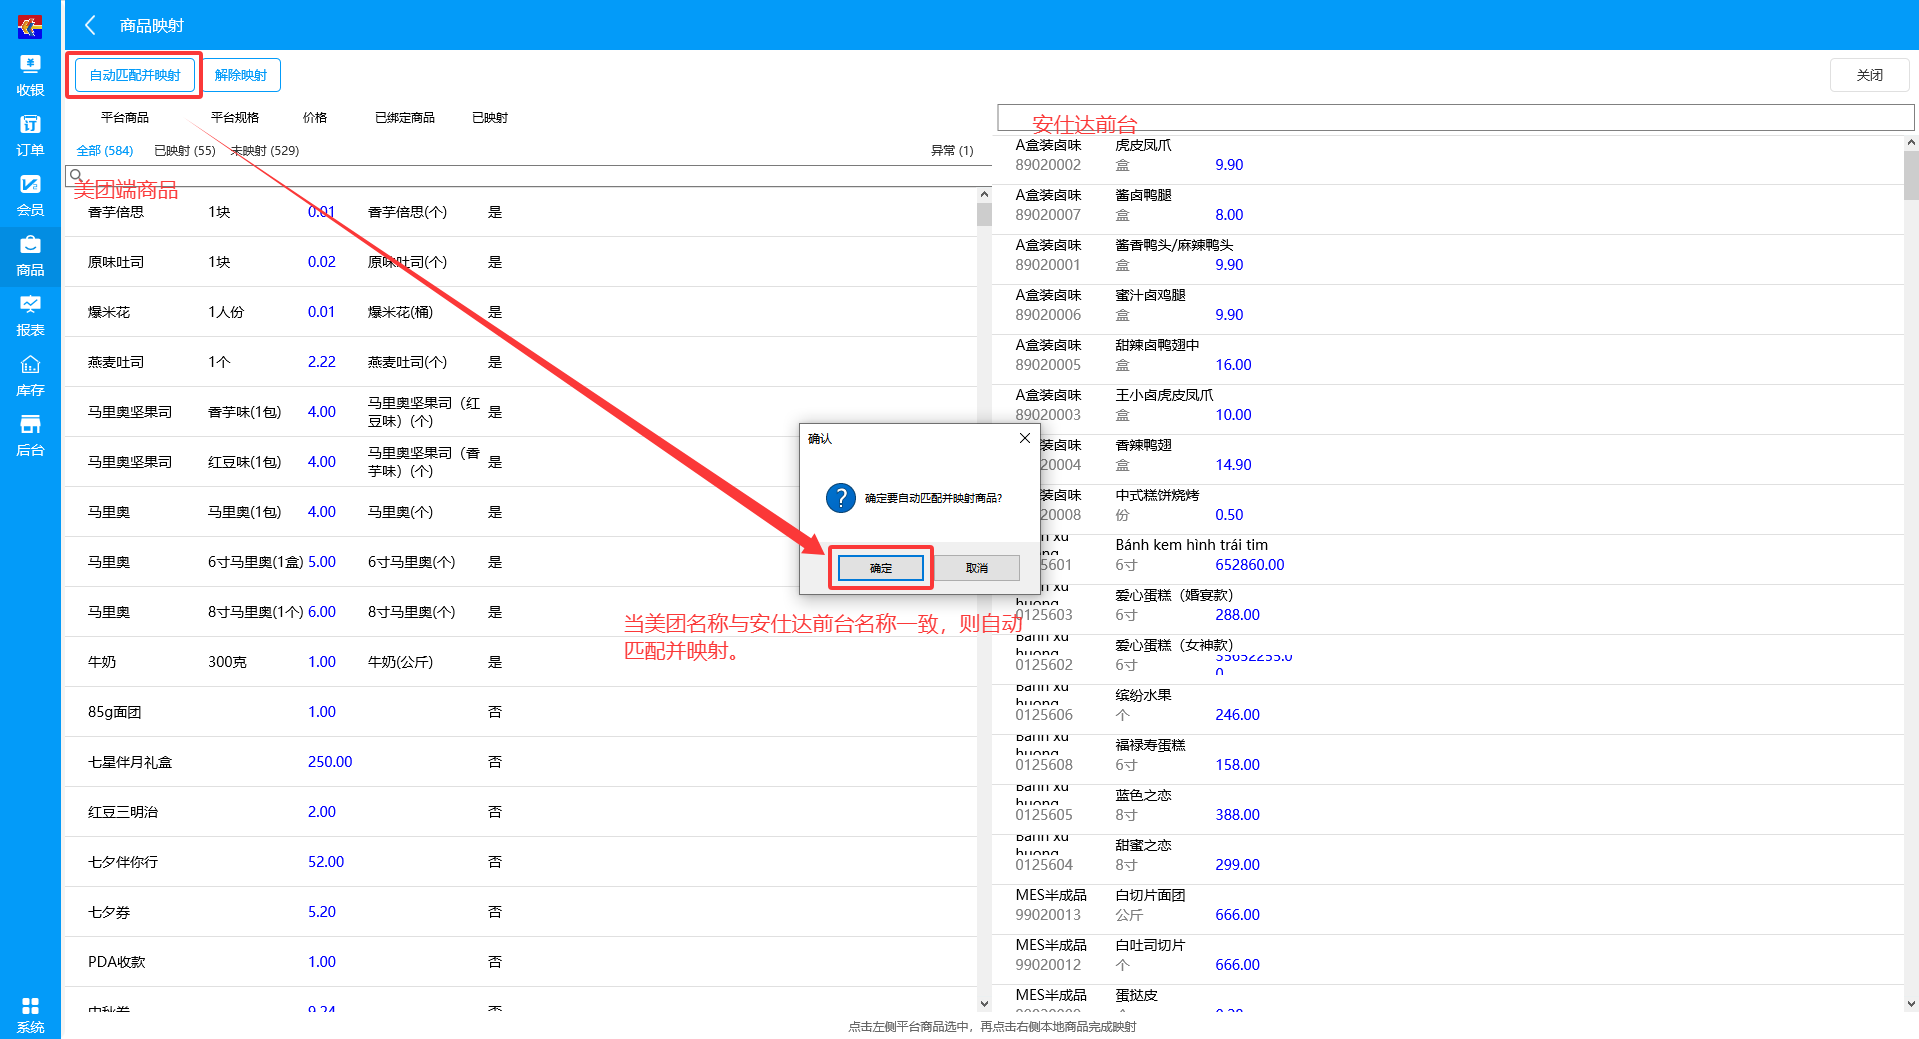The width and height of the screenshot is (1919, 1039).
Task: Click the left list scrollbar down arrow
Action: pos(984,1004)
